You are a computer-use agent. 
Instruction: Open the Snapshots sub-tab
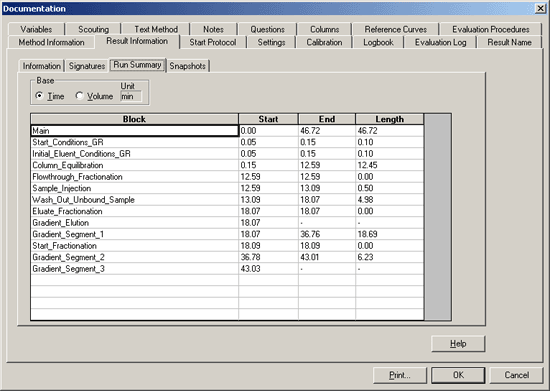pos(188,66)
